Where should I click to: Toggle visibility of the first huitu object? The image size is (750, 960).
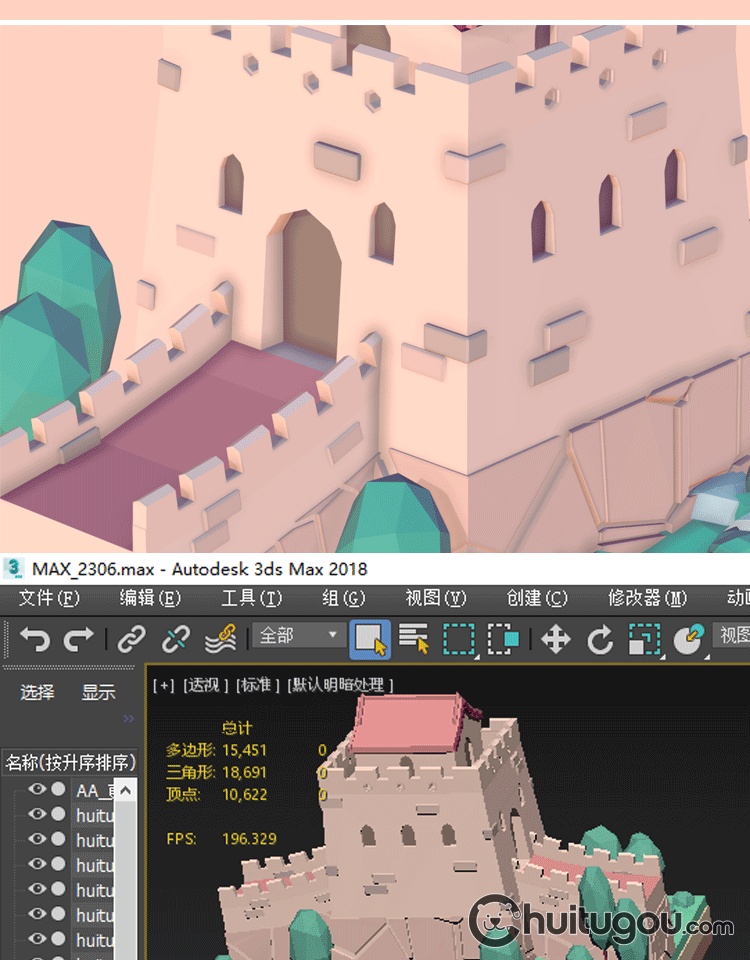pos(37,815)
